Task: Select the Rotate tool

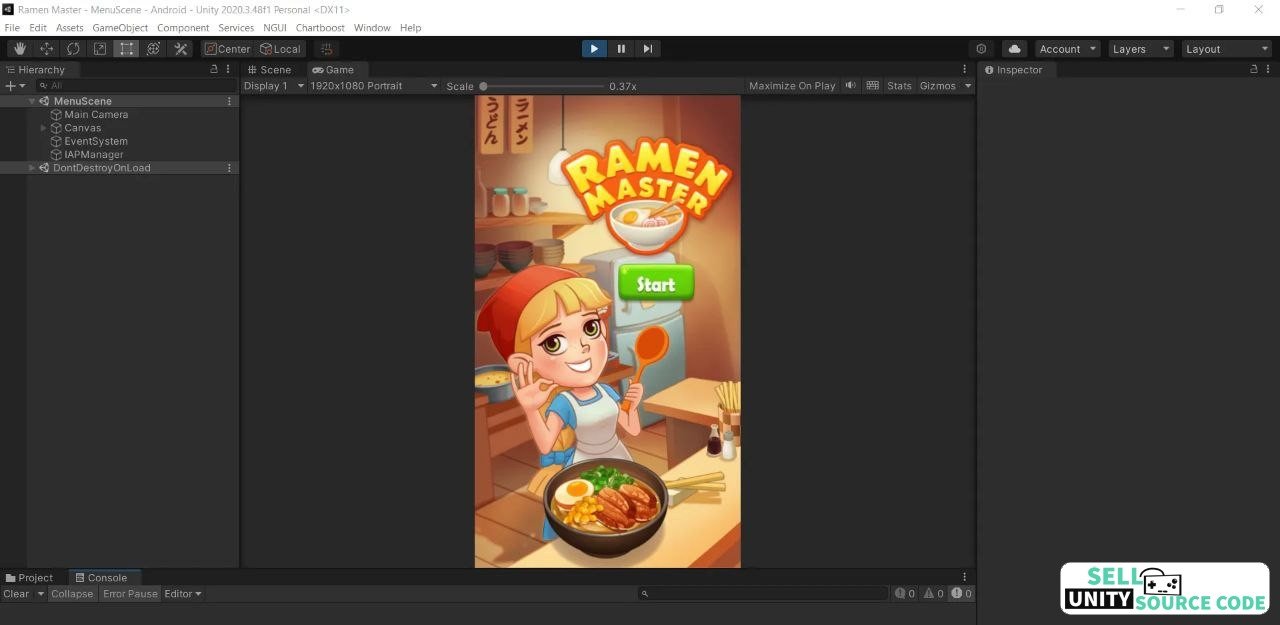Action: click(x=73, y=49)
